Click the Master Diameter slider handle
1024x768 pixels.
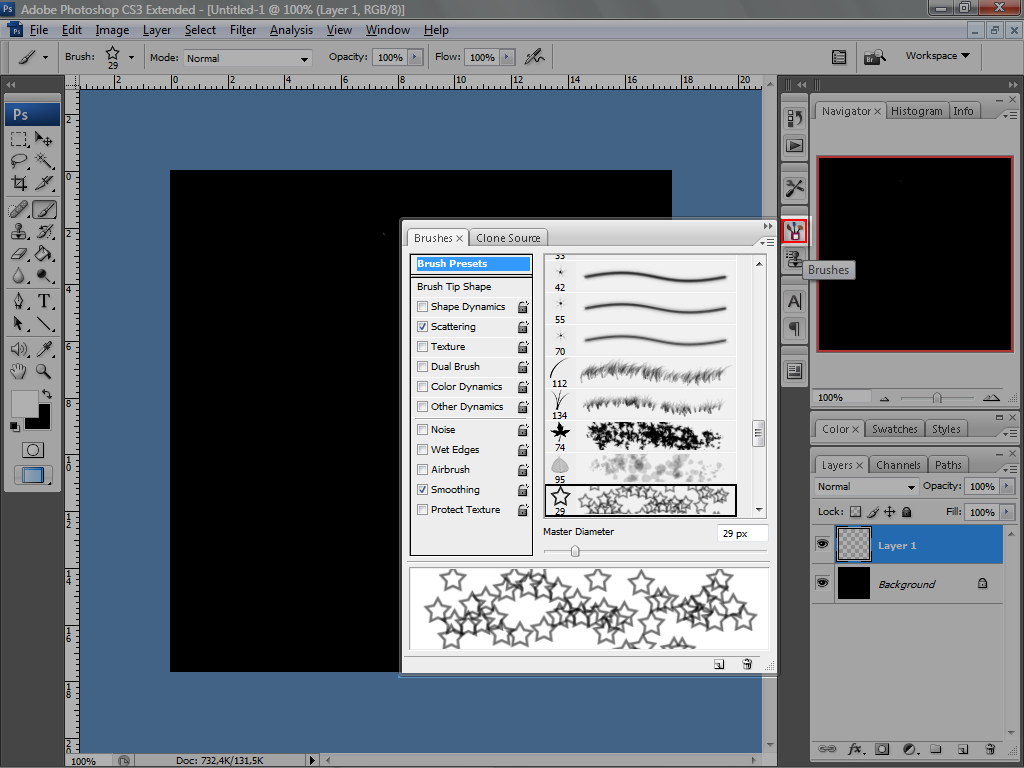tap(575, 551)
